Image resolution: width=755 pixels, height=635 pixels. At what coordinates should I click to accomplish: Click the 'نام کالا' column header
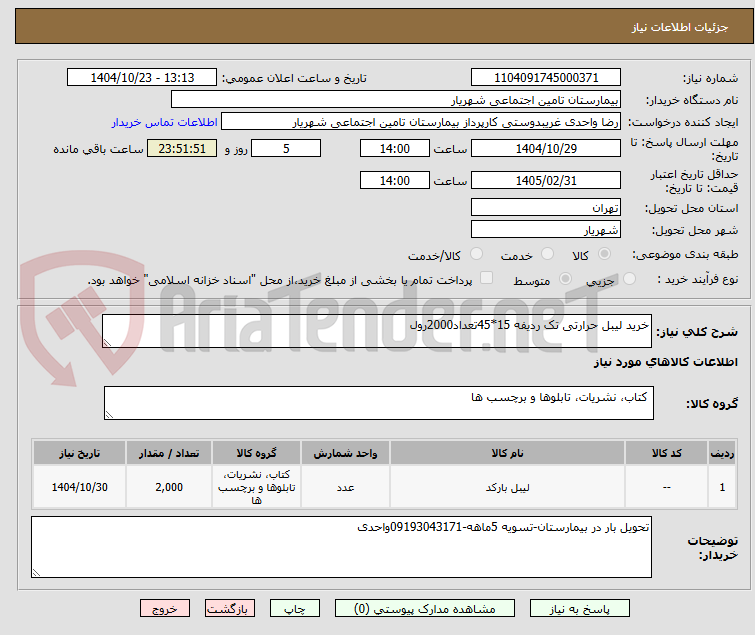point(508,453)
